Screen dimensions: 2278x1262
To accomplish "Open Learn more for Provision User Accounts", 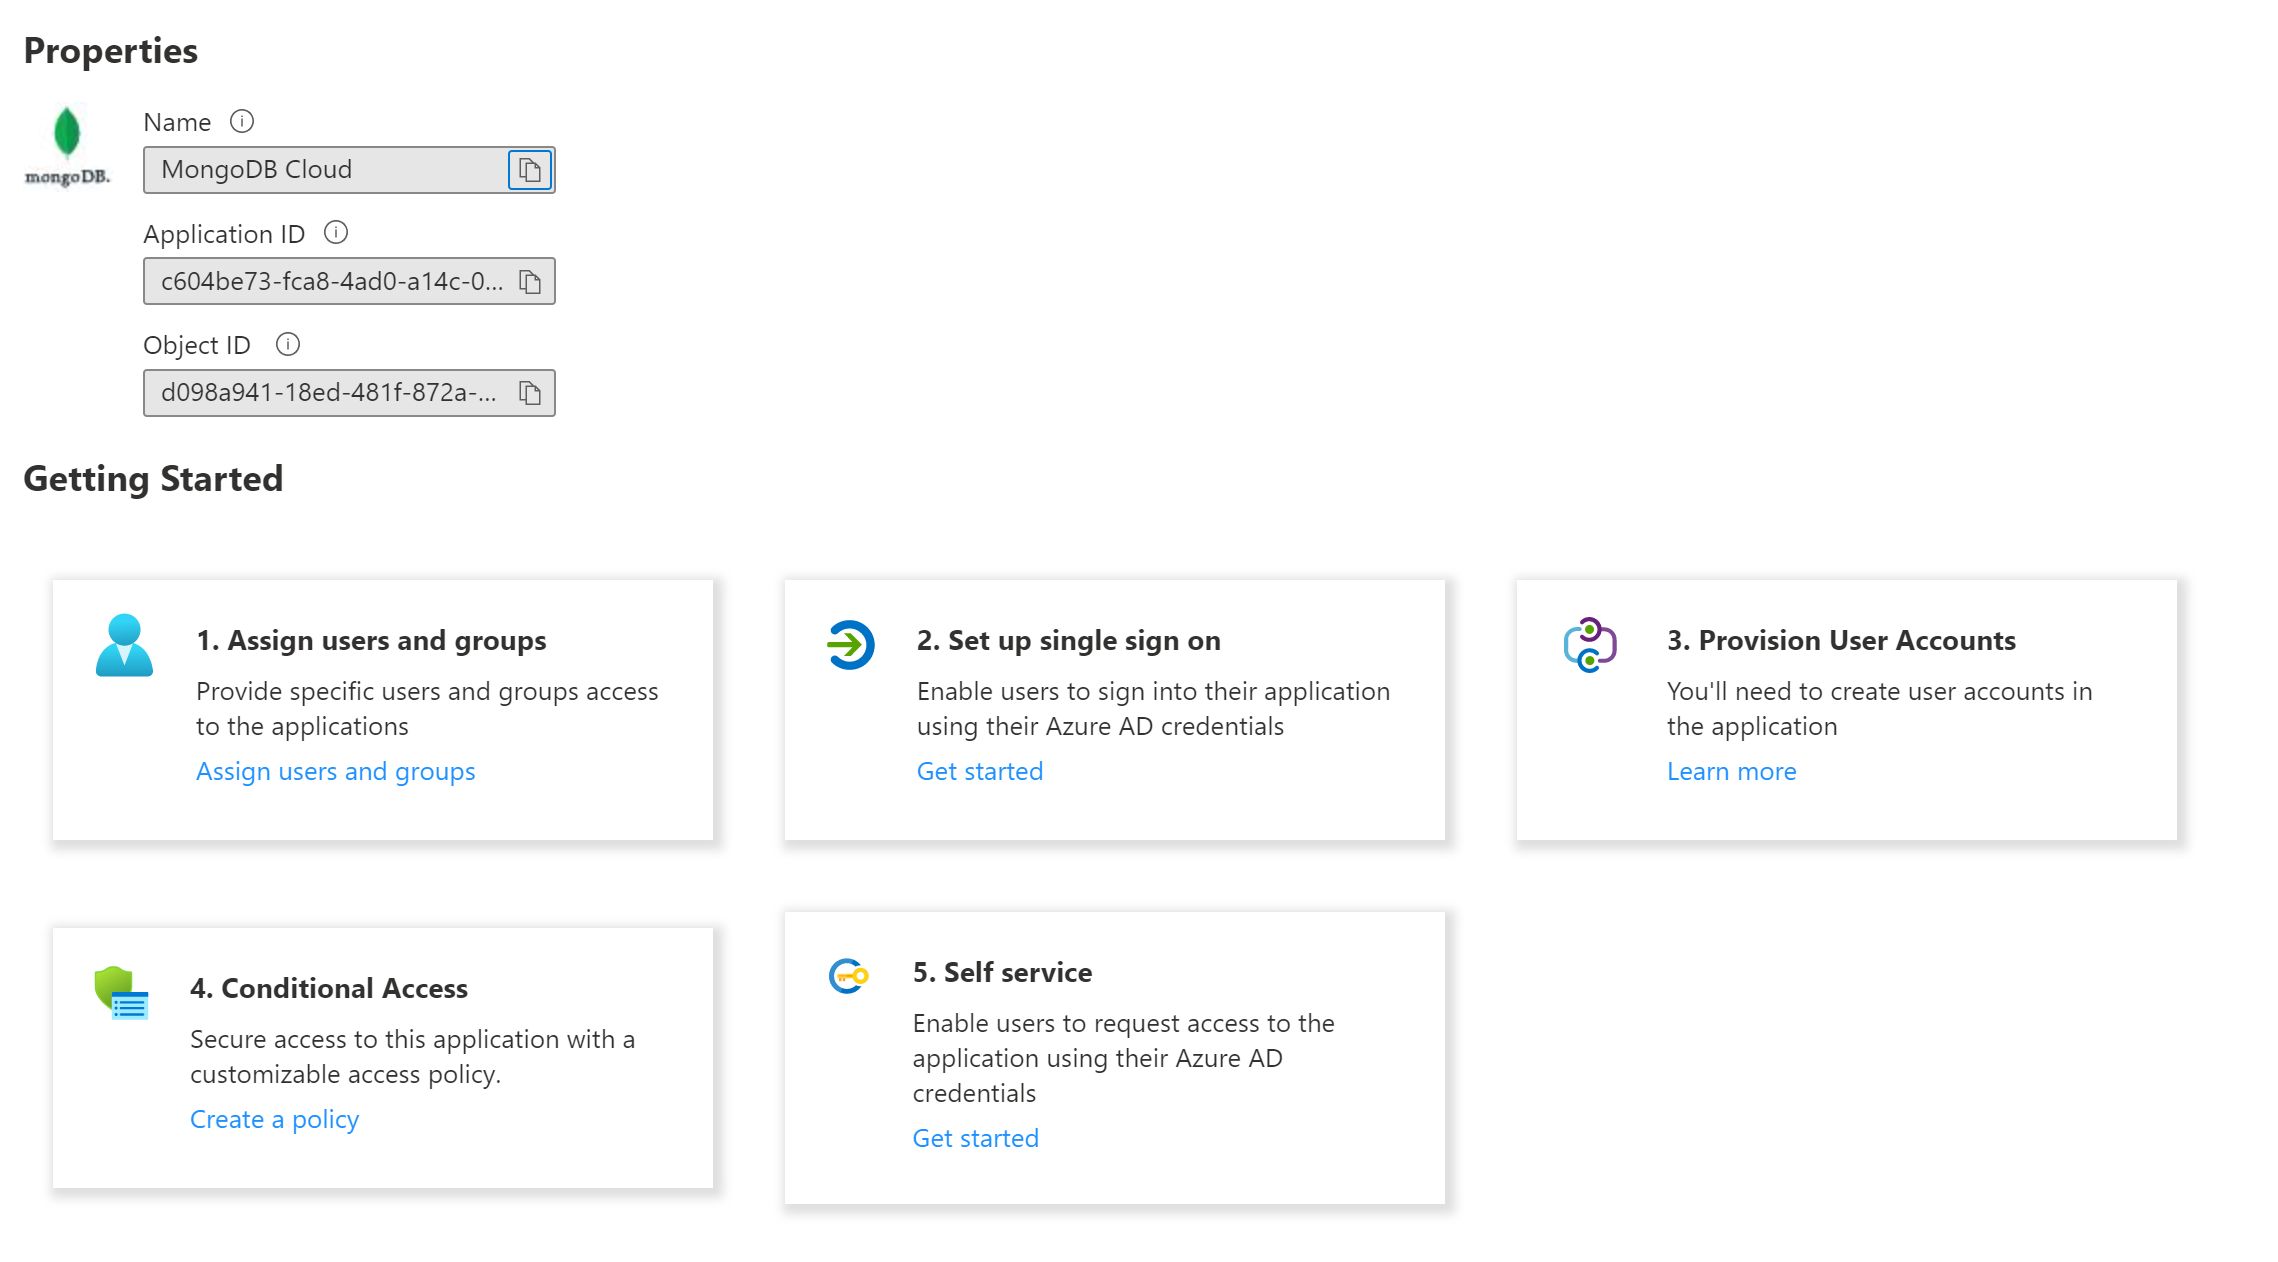I will coord(1731,771).
